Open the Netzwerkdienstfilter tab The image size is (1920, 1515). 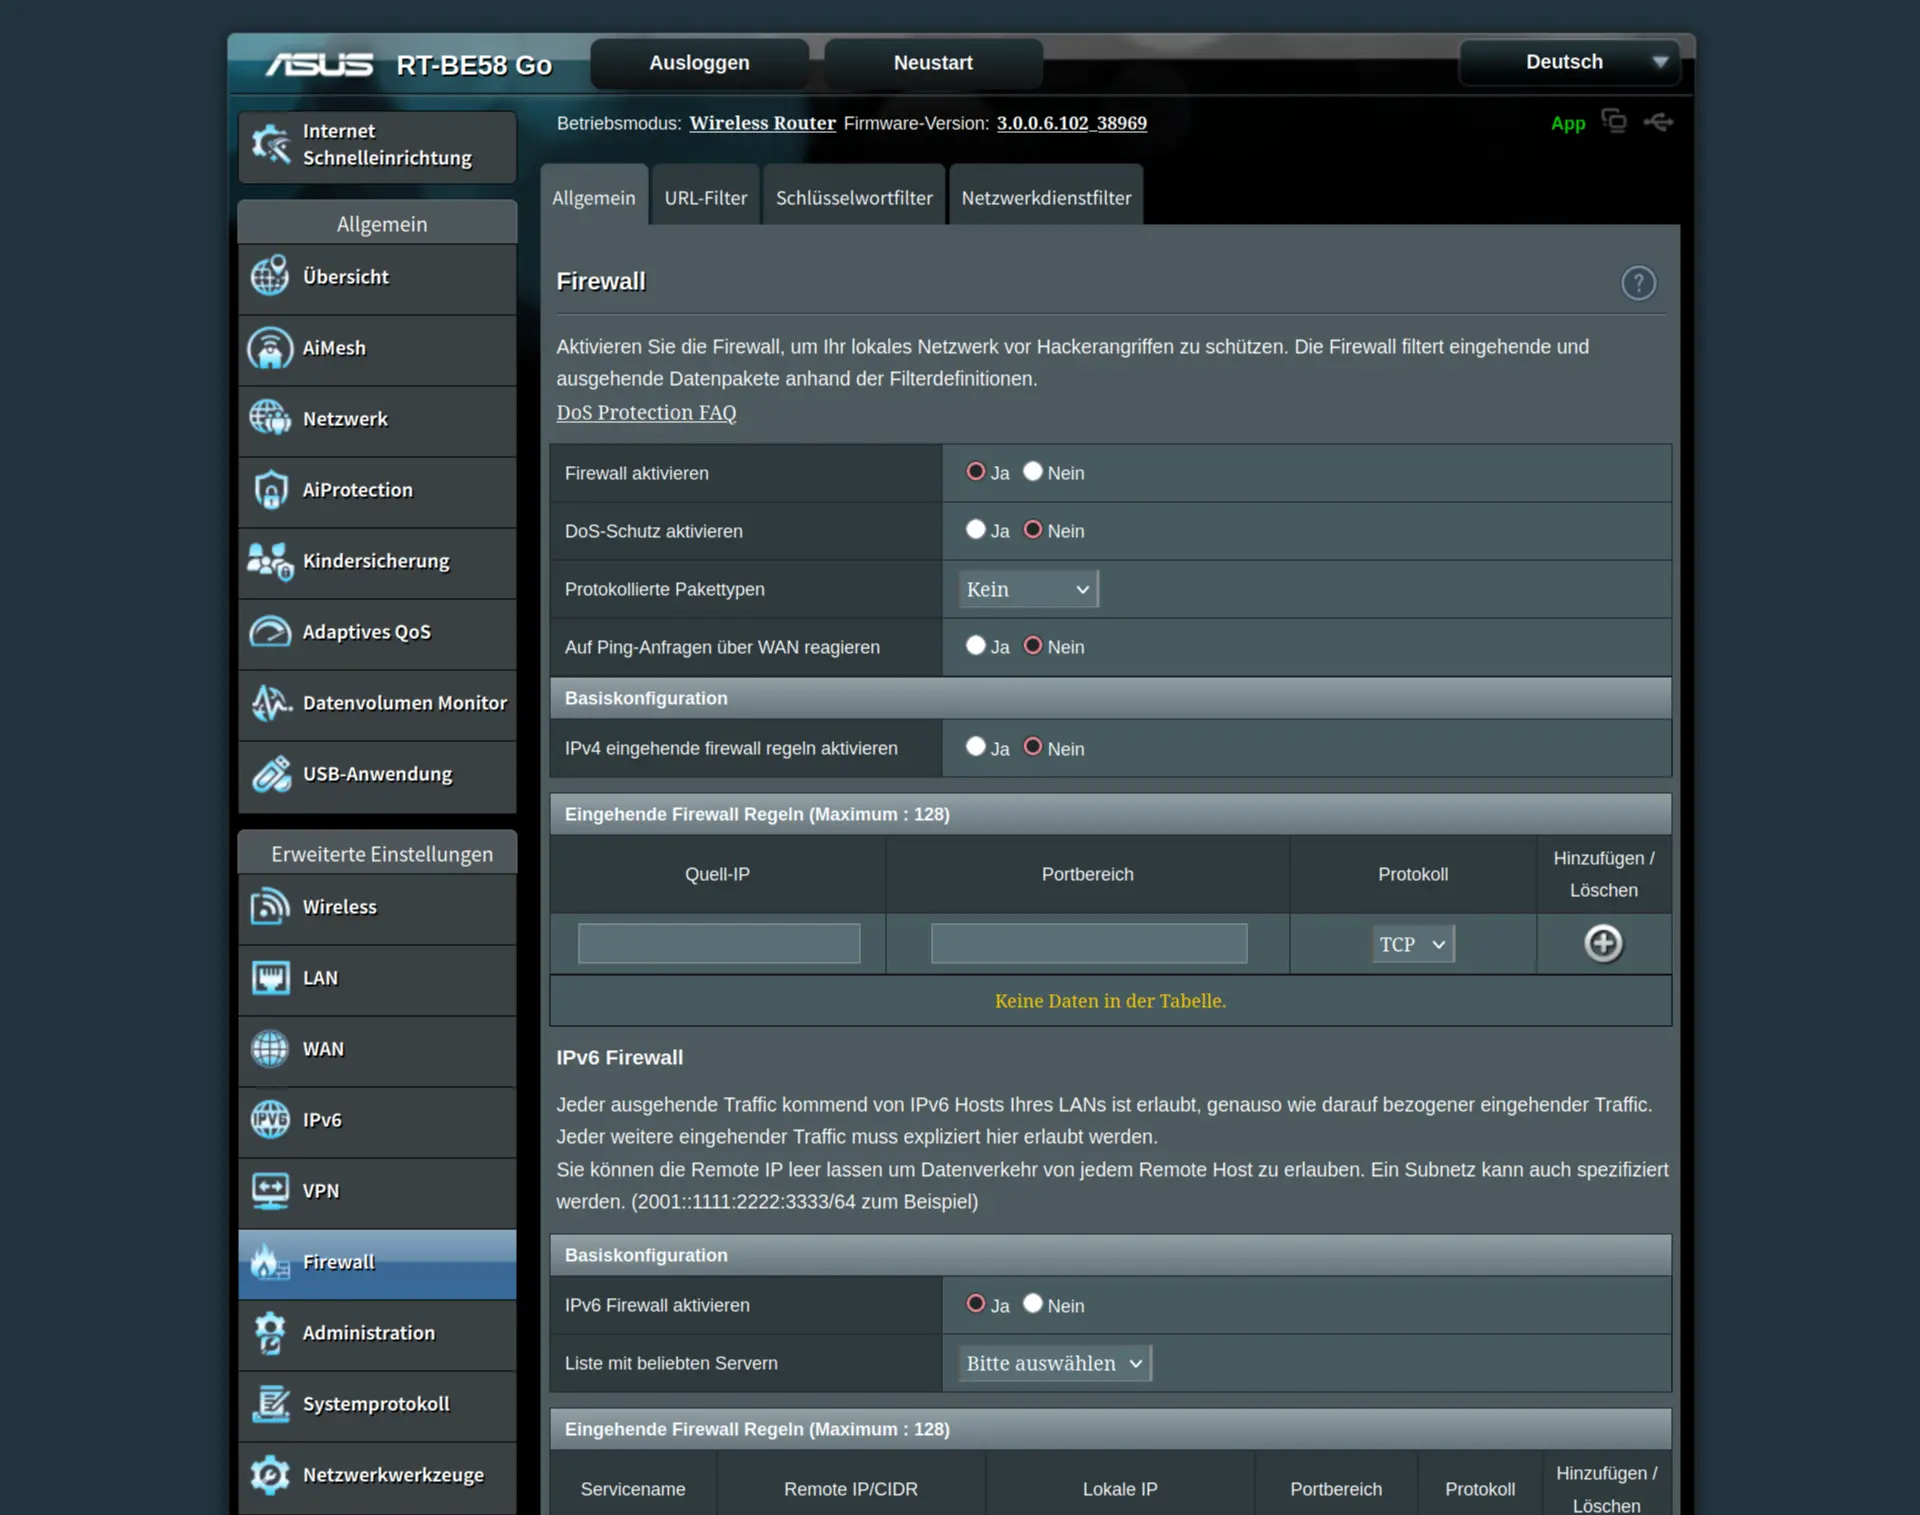click(1045, 198)
